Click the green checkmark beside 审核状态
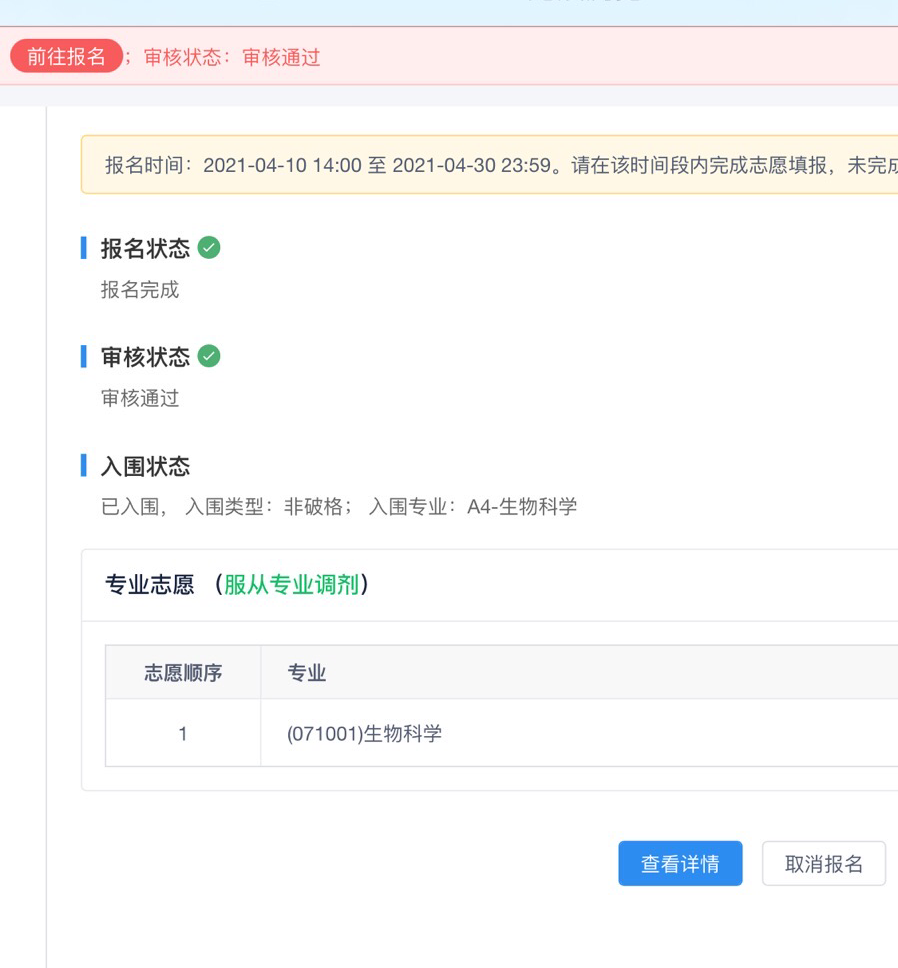The height and width of the screenshot is (968, 898). pos(209,356)
